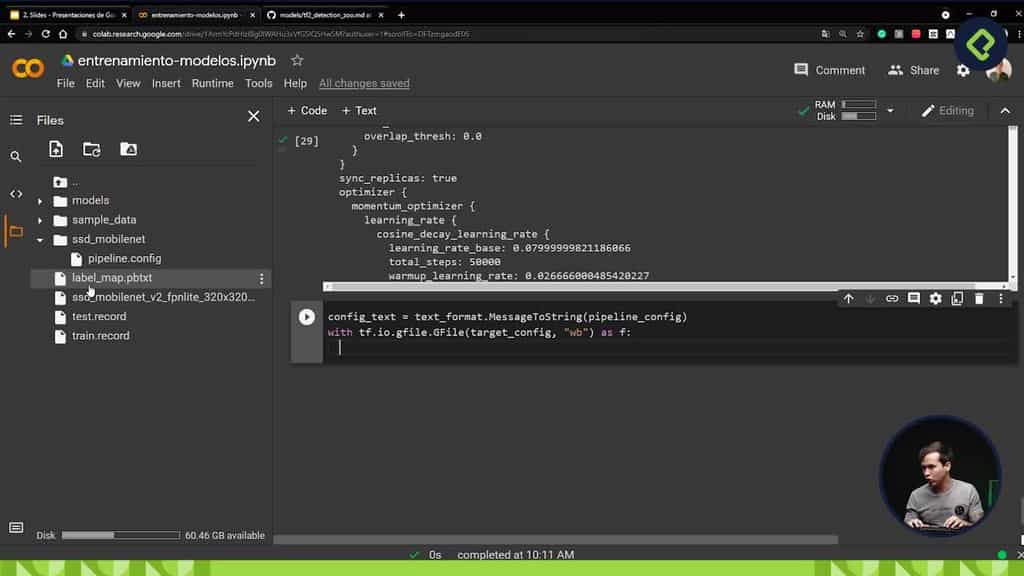
Task: Open the cell settings gear
Action: [x=935, y=298]
